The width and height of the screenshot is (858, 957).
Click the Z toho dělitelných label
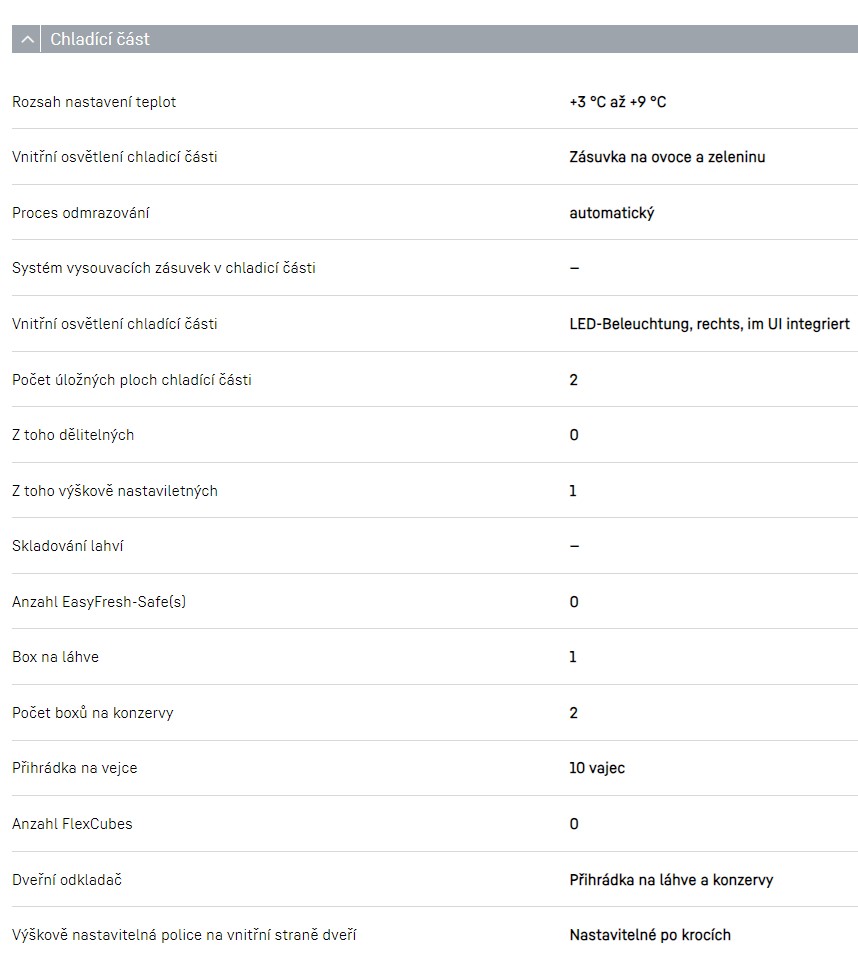click(x=73, y=435)
